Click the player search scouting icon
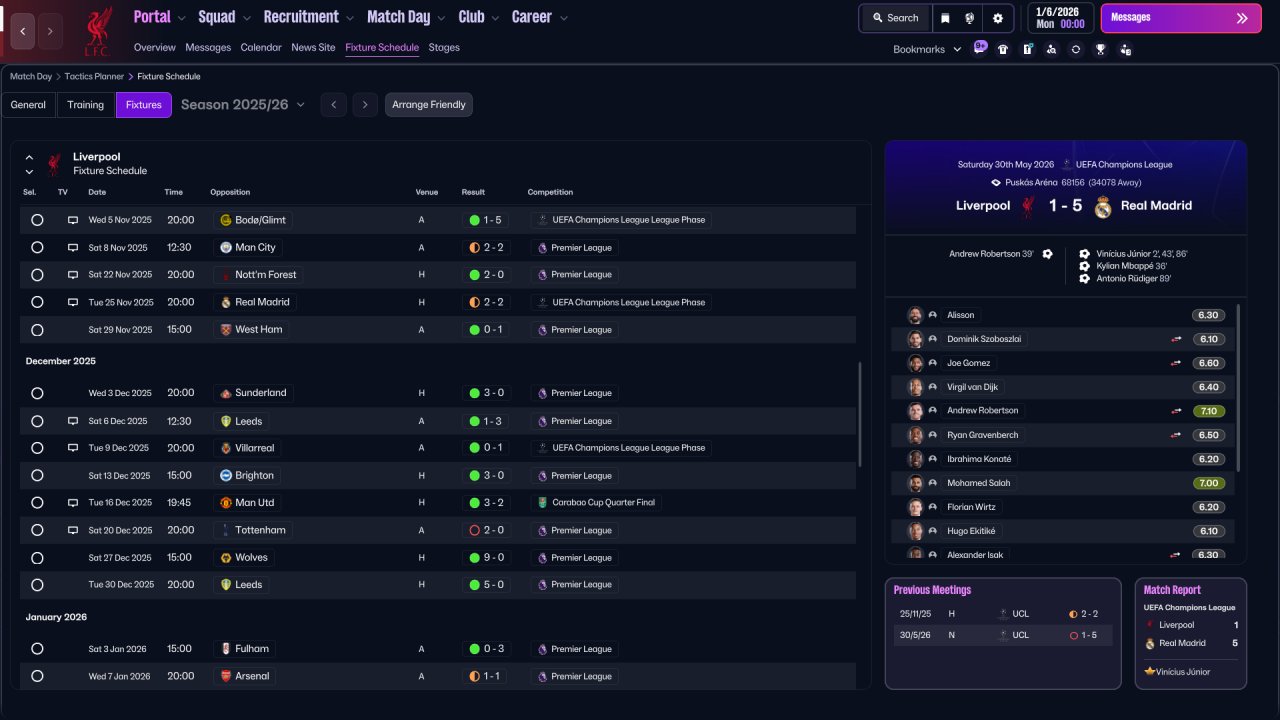 1051,49
